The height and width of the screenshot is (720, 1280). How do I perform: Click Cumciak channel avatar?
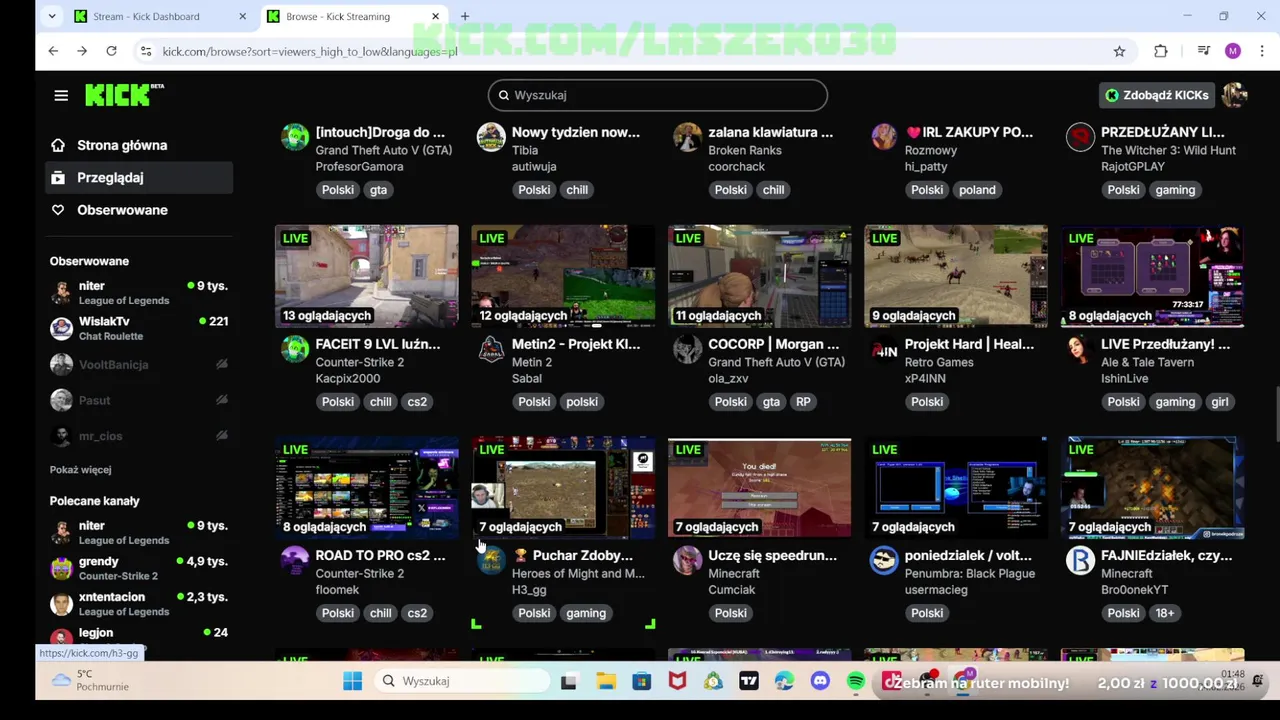[x=687, y=560]
